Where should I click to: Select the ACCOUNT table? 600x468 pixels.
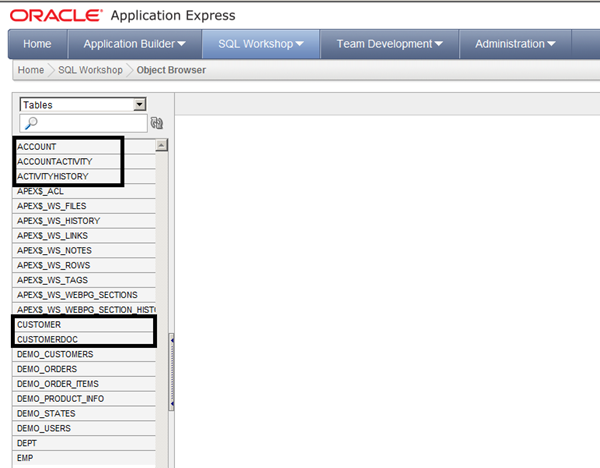click(x=84, y=147)
